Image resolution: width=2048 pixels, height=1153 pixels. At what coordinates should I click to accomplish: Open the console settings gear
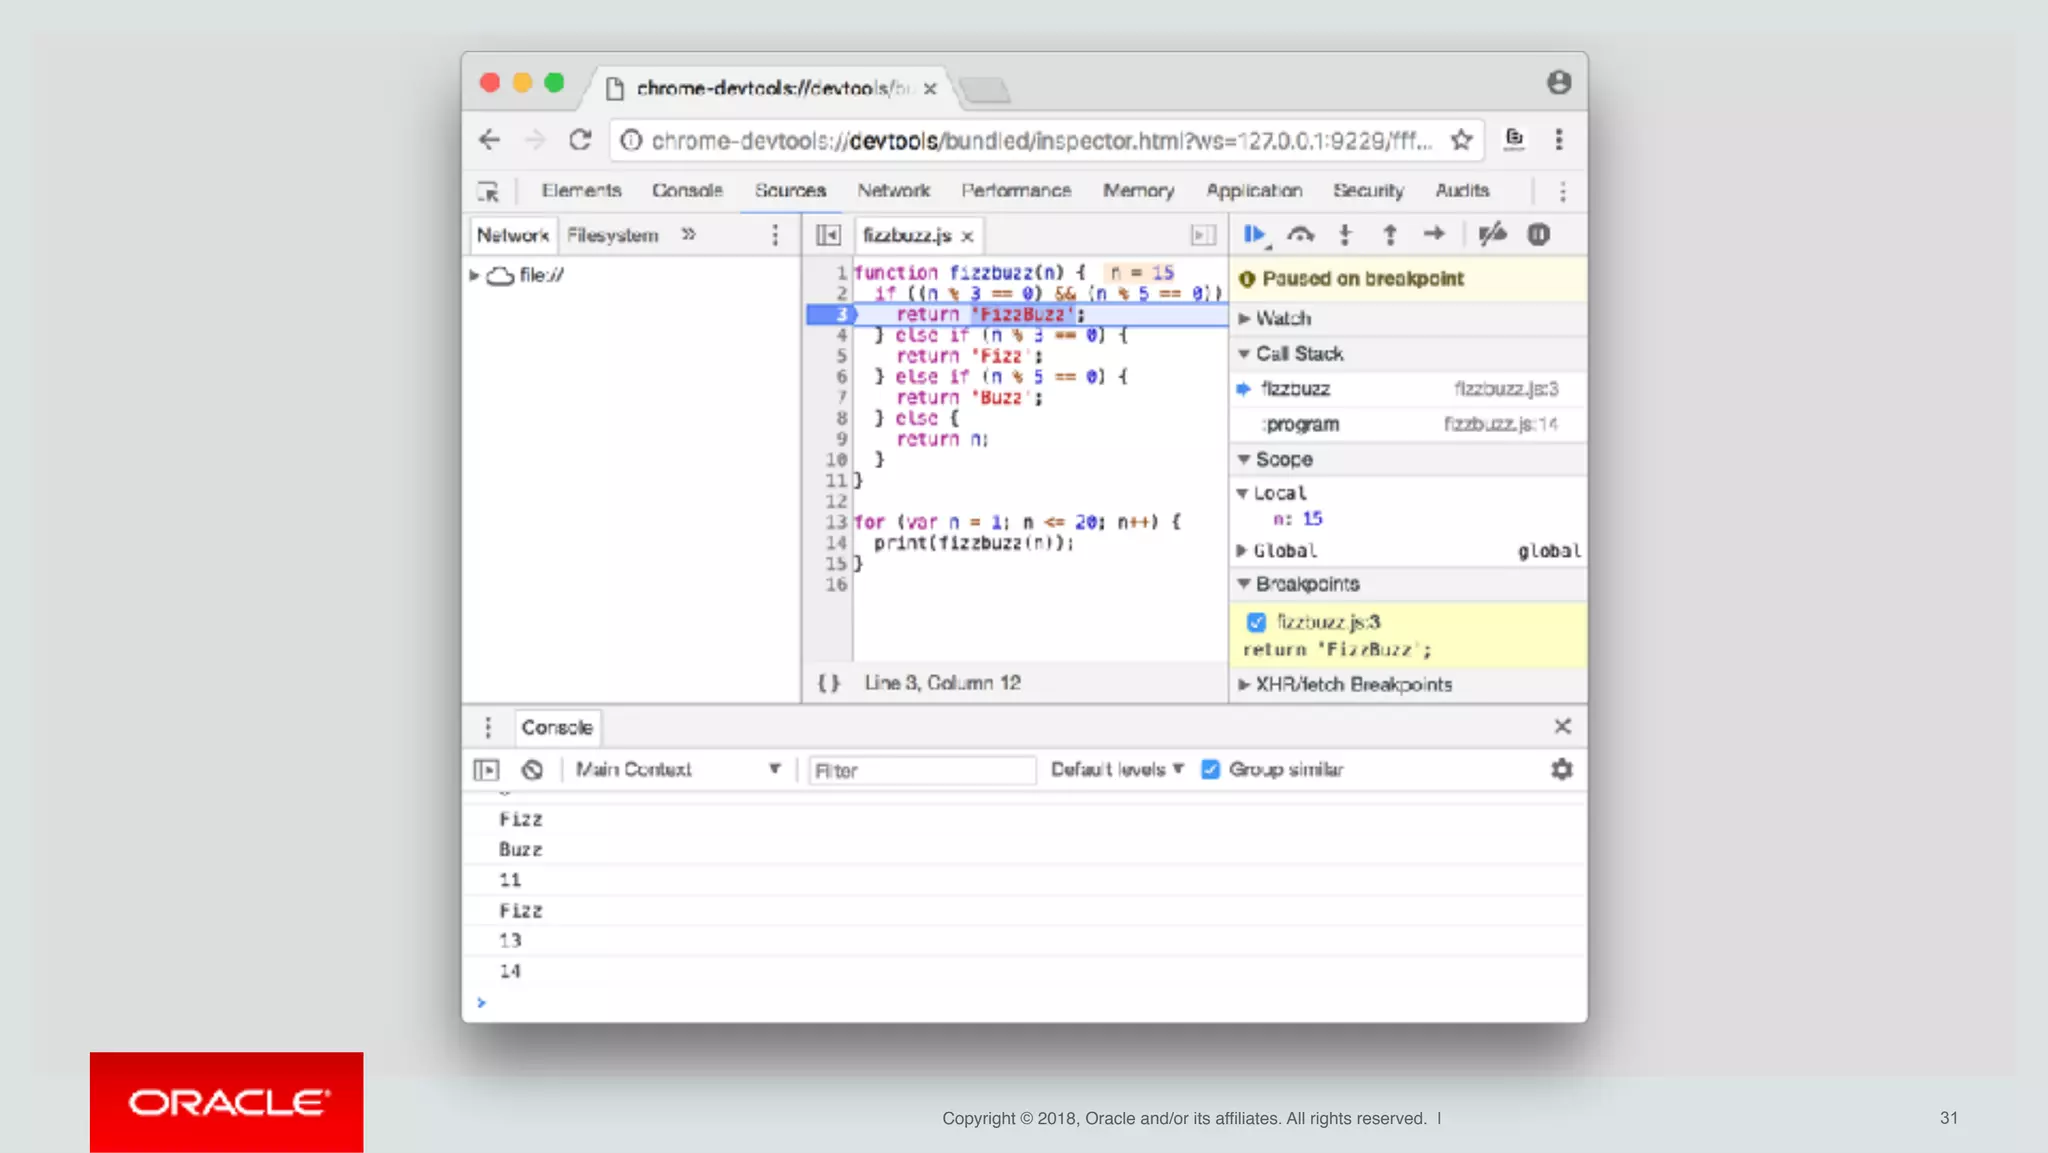pyautogui.click(x=1561, y=769)
